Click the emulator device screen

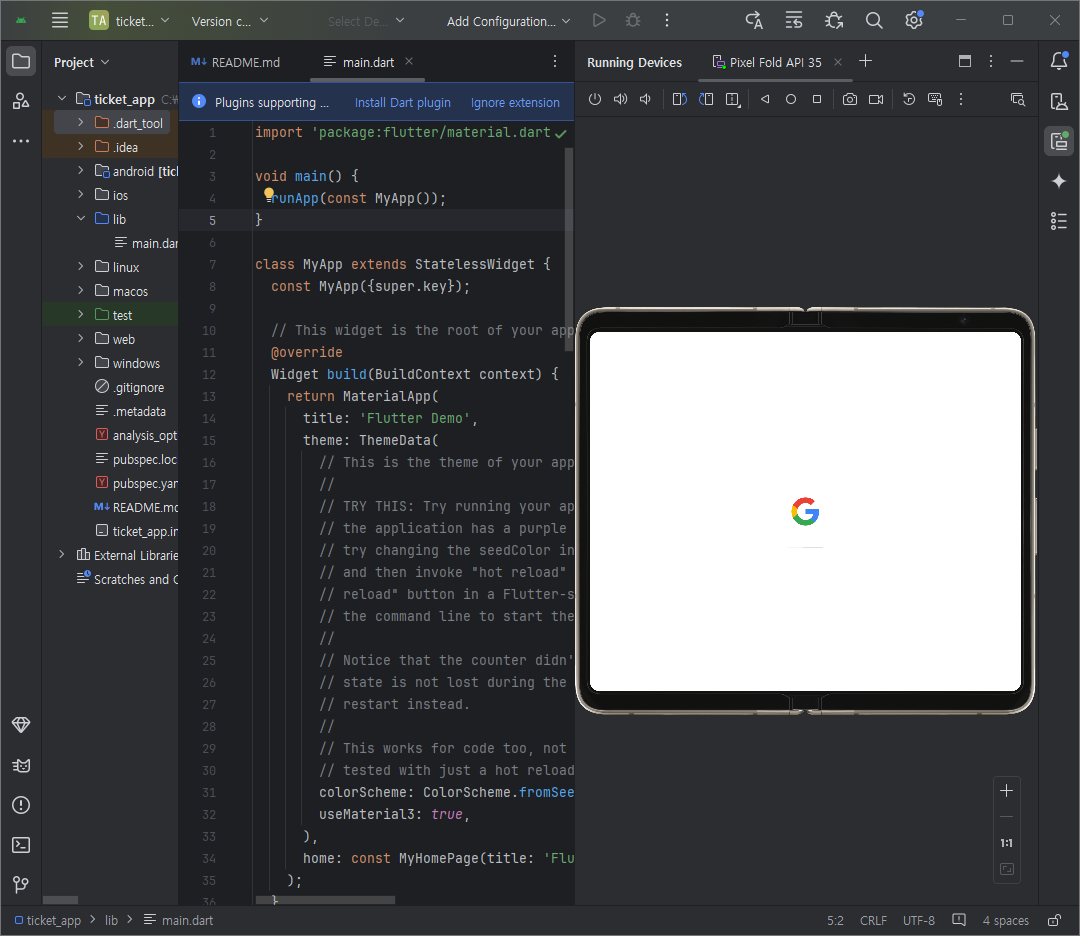click(805, 511)
